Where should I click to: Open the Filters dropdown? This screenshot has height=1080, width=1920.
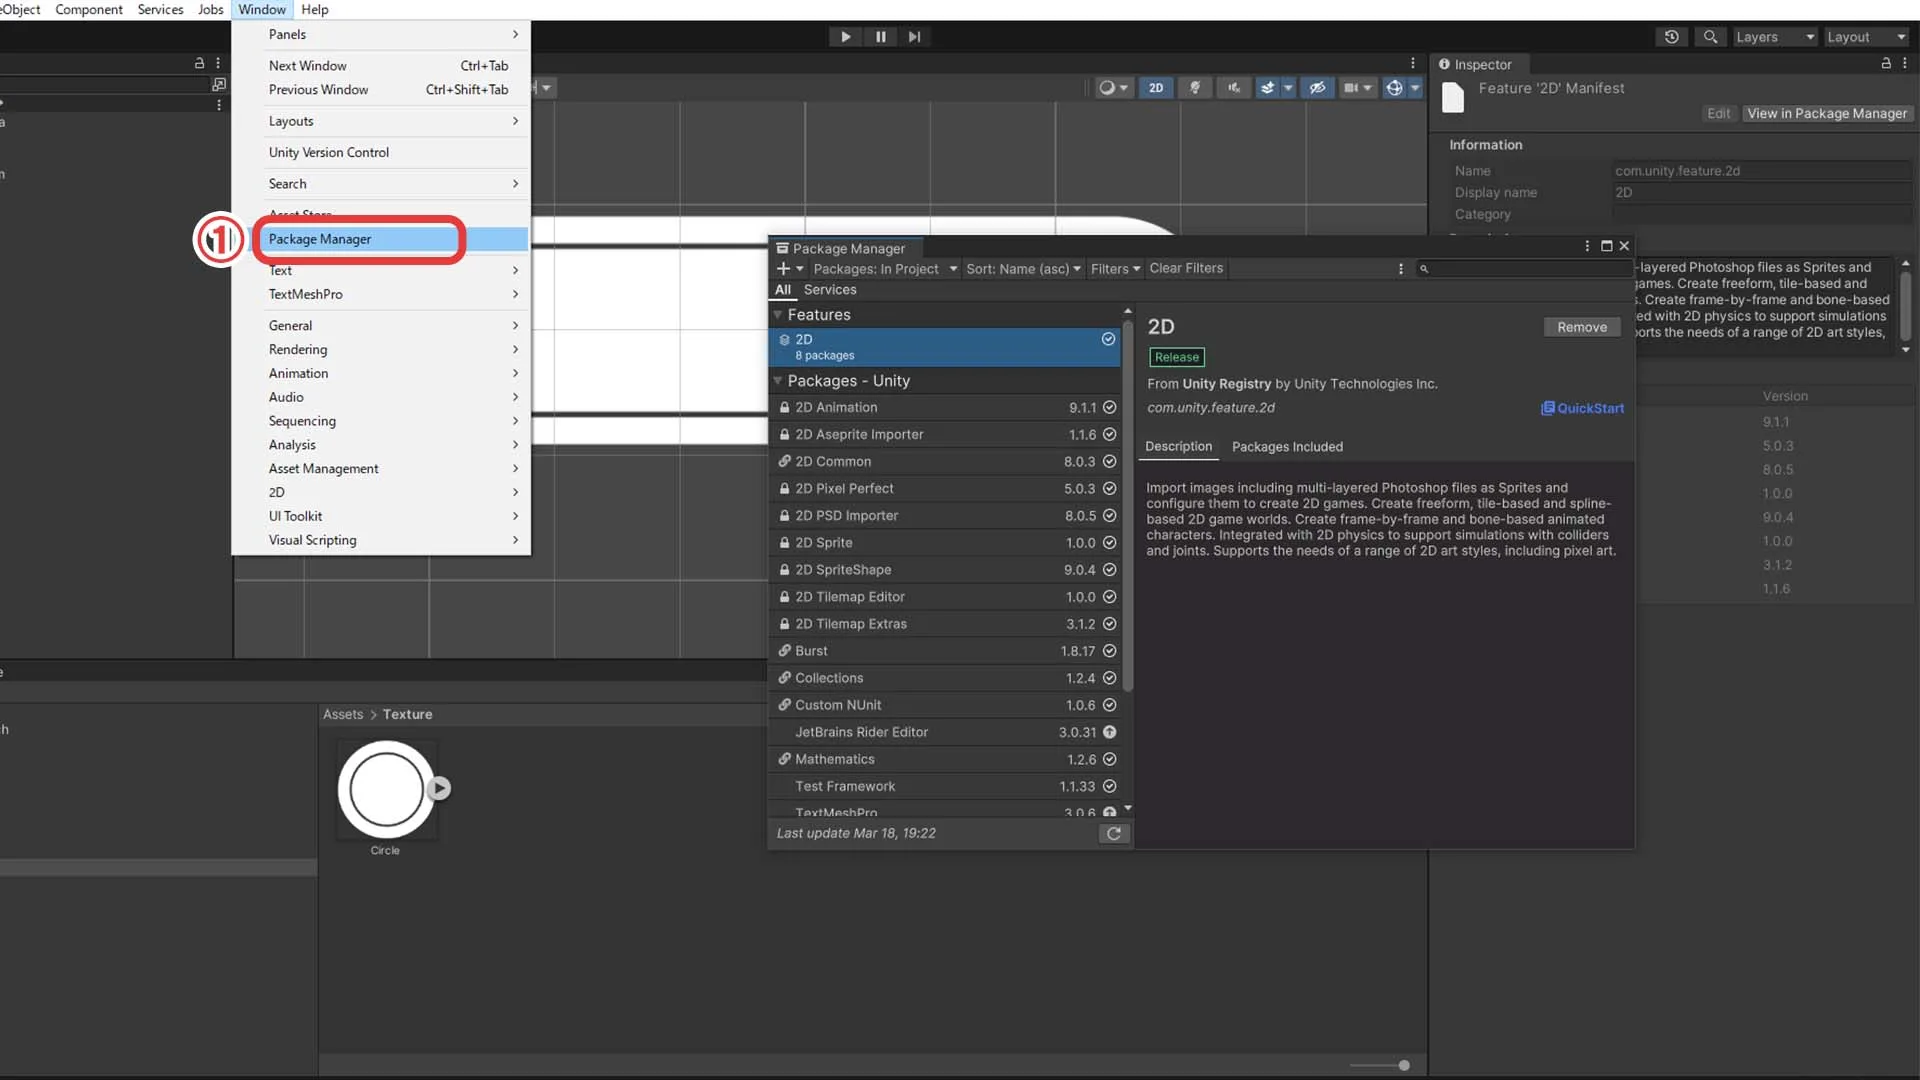click(x=1115, y=268)
